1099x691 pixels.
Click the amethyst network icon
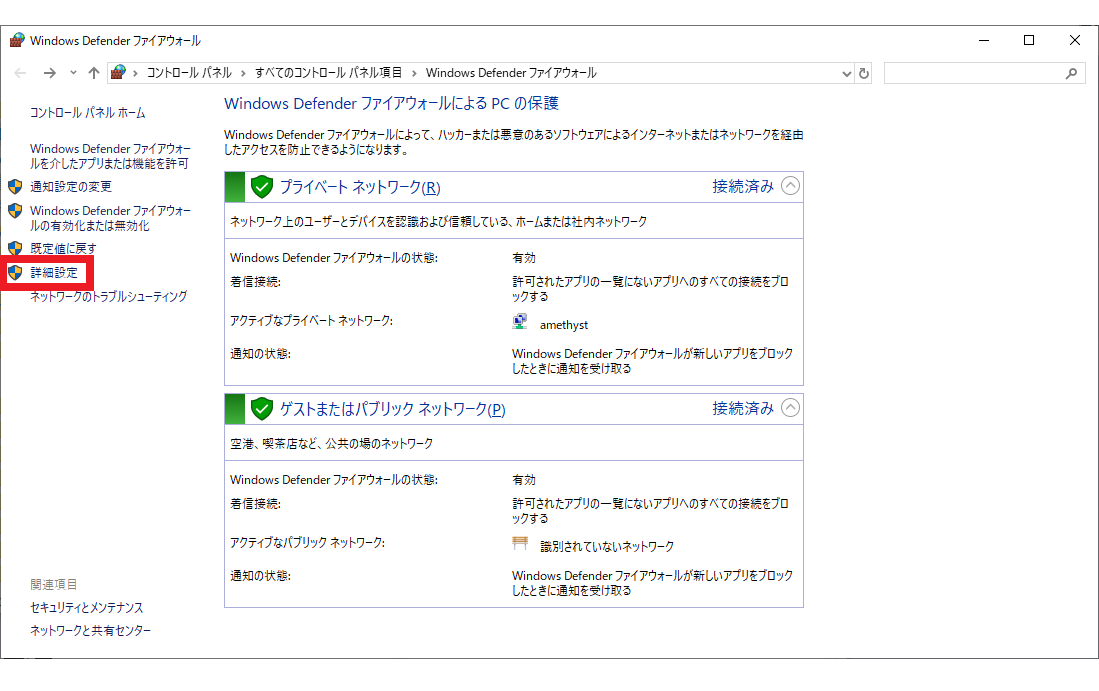click(519, 322)
